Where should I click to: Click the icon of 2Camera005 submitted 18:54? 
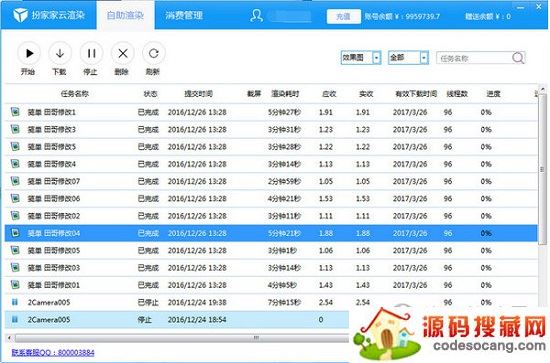(15, 319)
